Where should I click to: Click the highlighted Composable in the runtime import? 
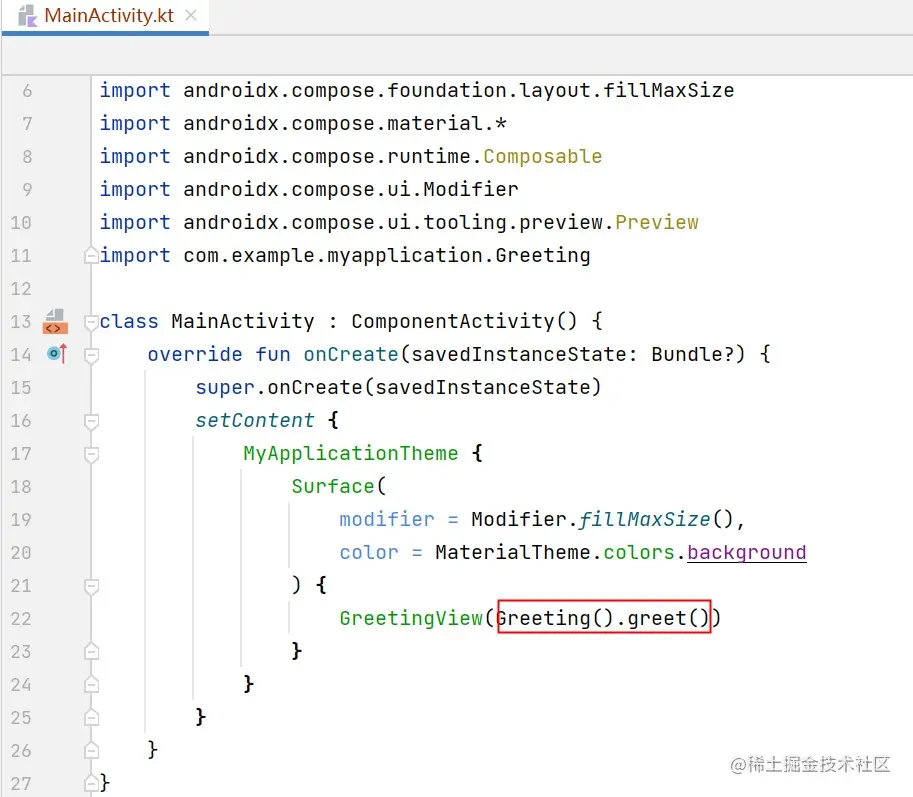point(541,156)
